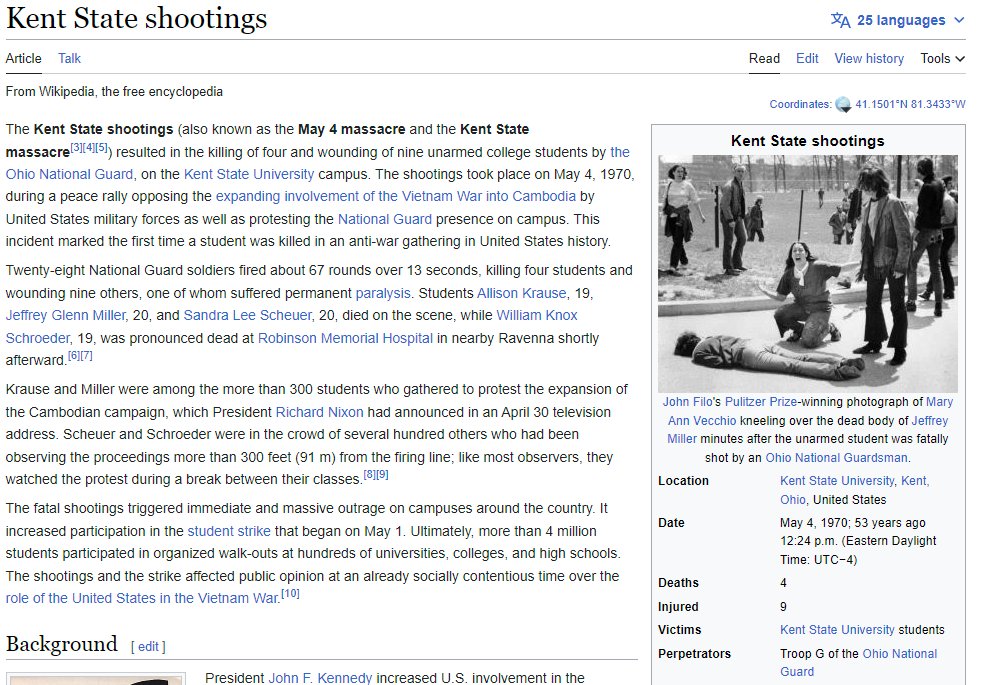Open expanding involvement of Vietnam War into Cambodia link
Image resolution: width=982 pixels, height=685 pixels.
pos(395,196)
